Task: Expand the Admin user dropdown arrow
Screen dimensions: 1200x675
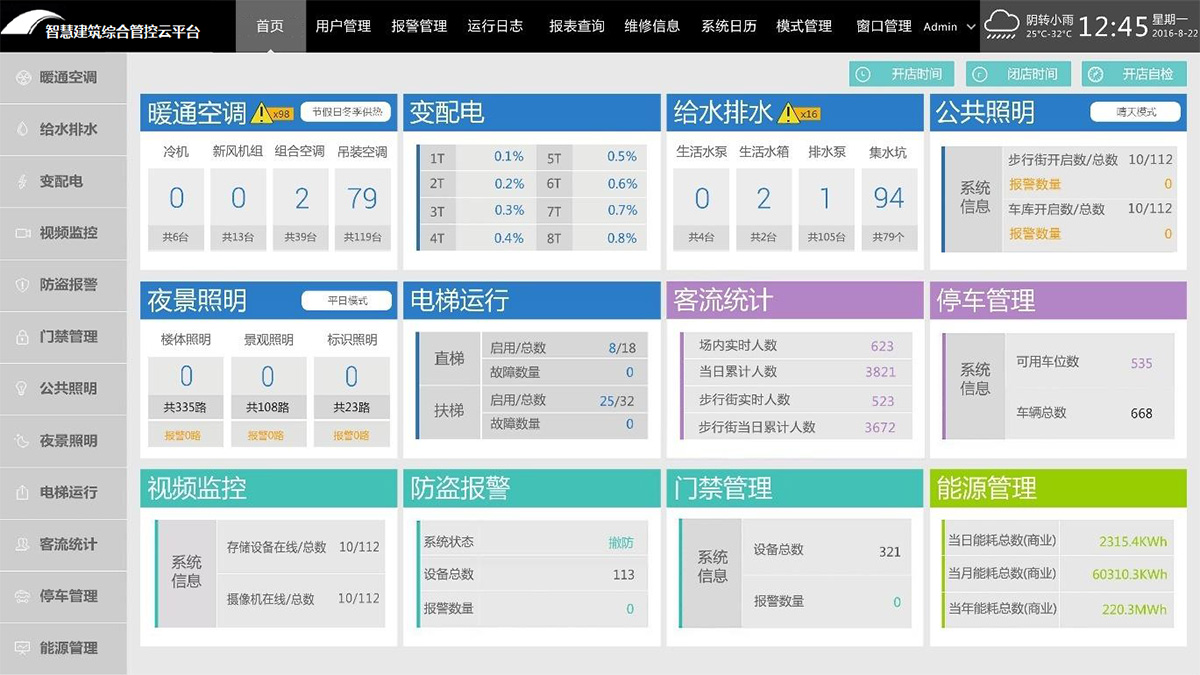Action: (x=971, y=27)
